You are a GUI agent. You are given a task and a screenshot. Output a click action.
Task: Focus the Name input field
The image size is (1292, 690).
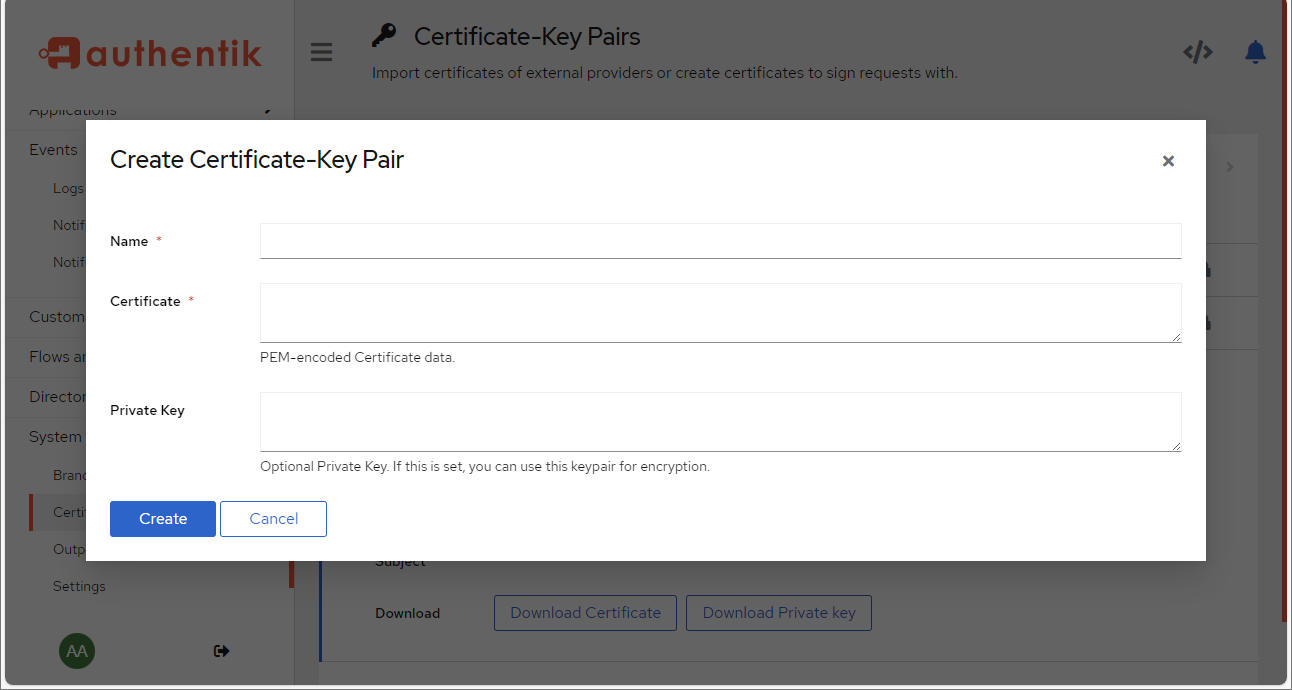click(720, 241)
